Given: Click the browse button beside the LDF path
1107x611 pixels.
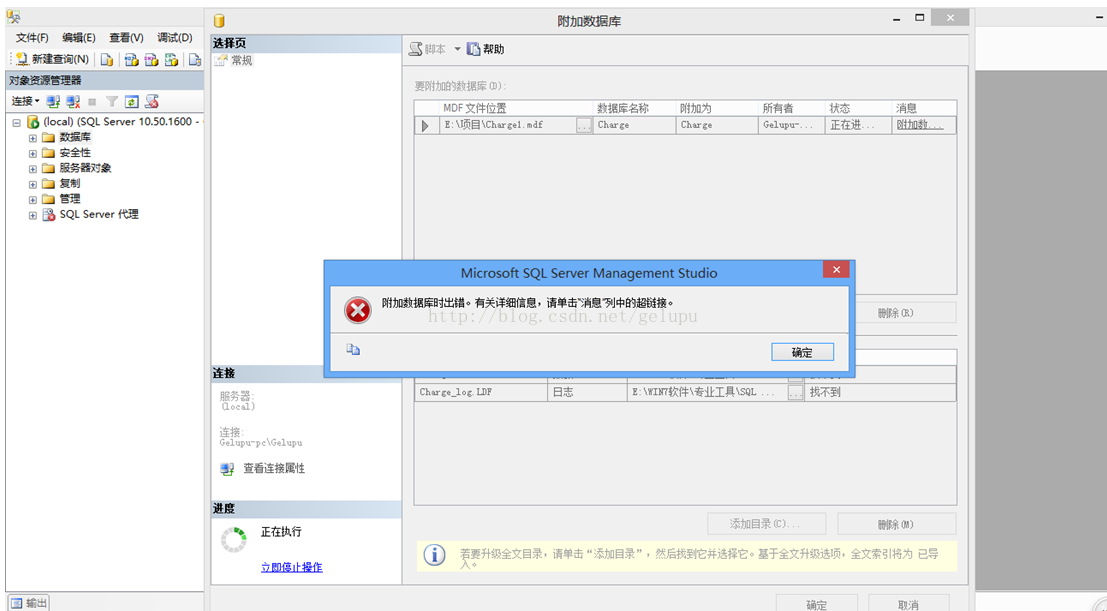Looking at the screenshot, I should click(x=795, y=393).
